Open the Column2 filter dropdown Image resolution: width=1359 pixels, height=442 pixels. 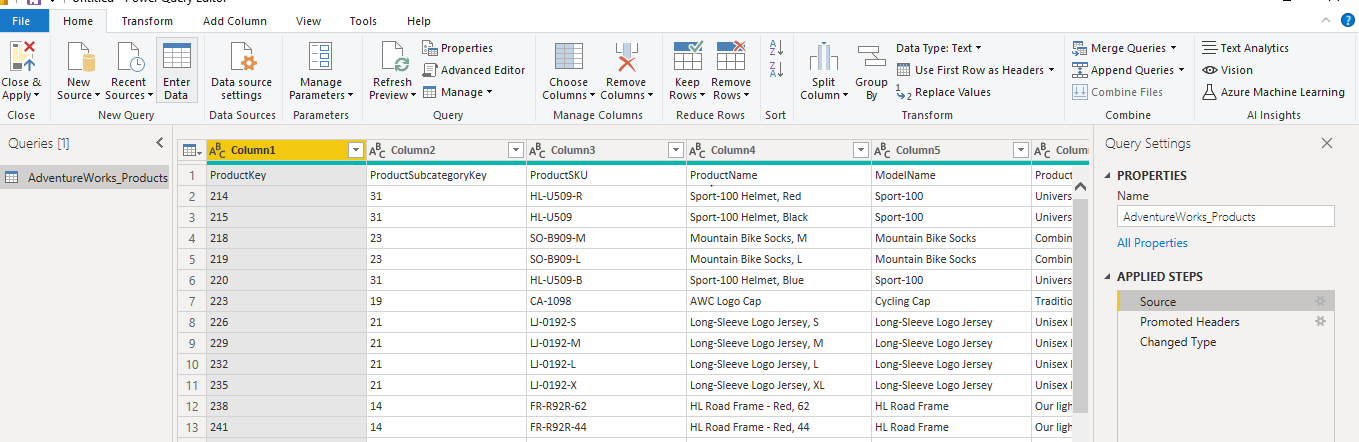[515, 151]
